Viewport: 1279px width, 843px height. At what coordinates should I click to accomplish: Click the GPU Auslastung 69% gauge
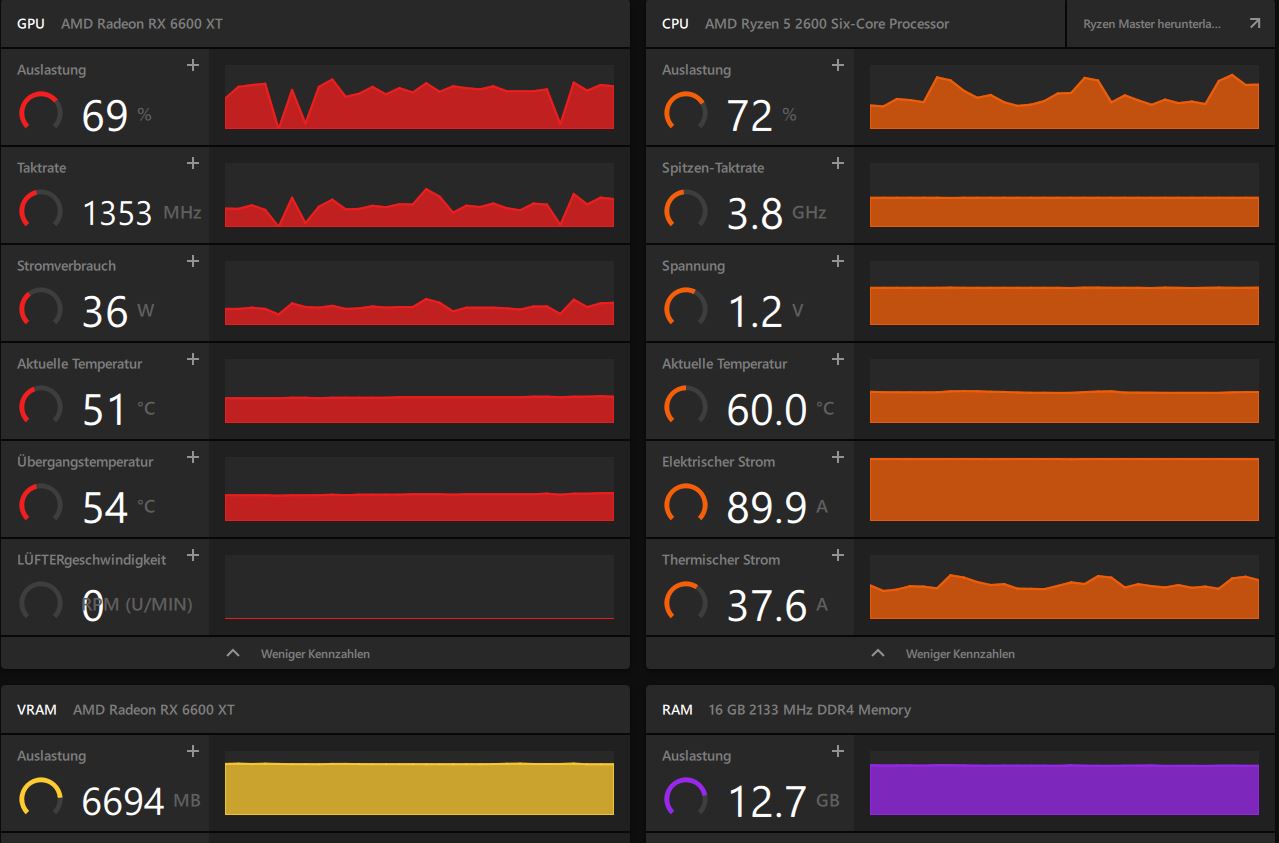[41, 112]
